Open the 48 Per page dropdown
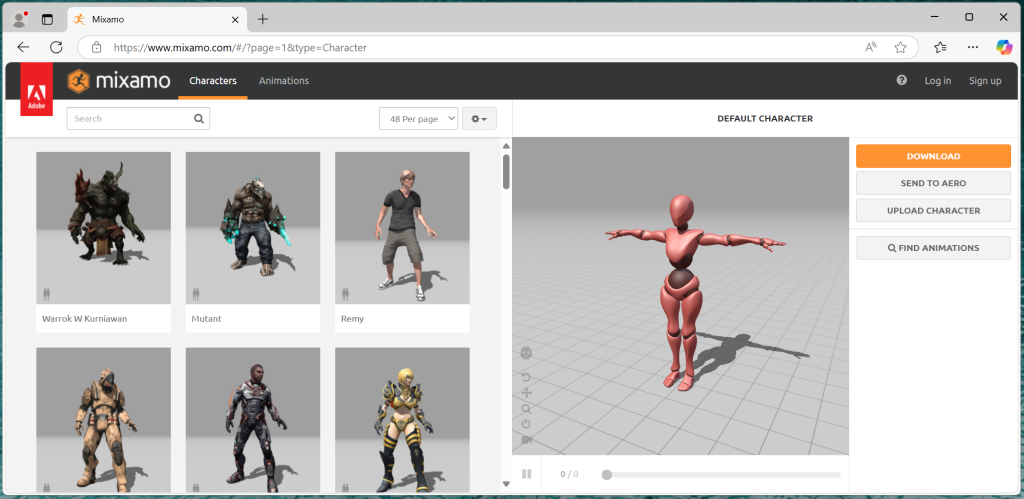1024x499 pixels. [419, 119]
